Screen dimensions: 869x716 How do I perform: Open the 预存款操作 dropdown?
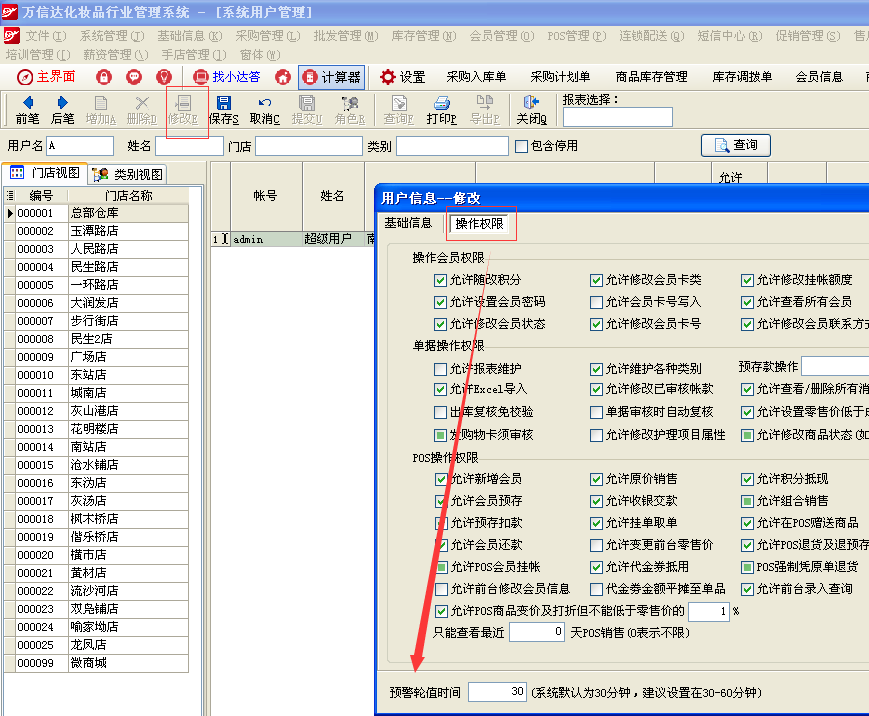(835, 366)
